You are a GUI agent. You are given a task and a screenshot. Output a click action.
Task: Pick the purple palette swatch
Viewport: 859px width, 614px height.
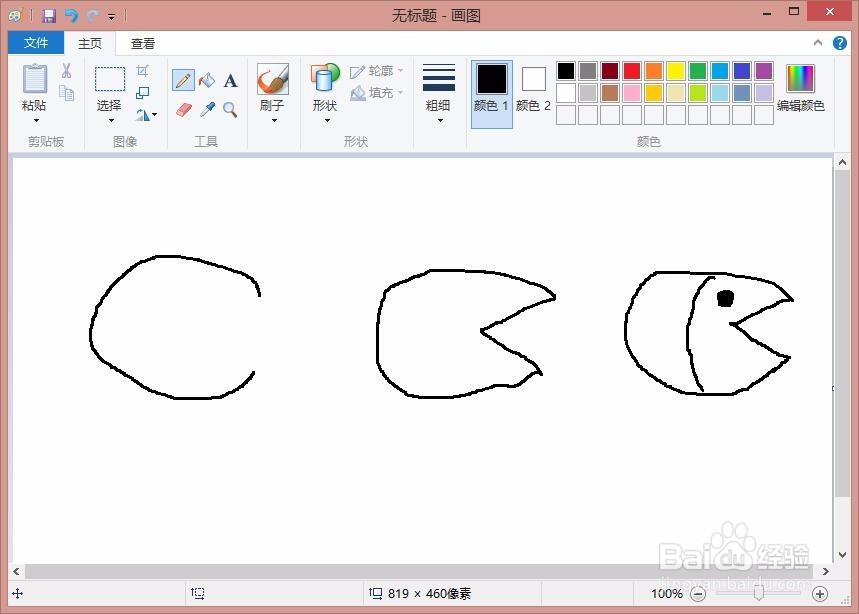pos(763,71)
